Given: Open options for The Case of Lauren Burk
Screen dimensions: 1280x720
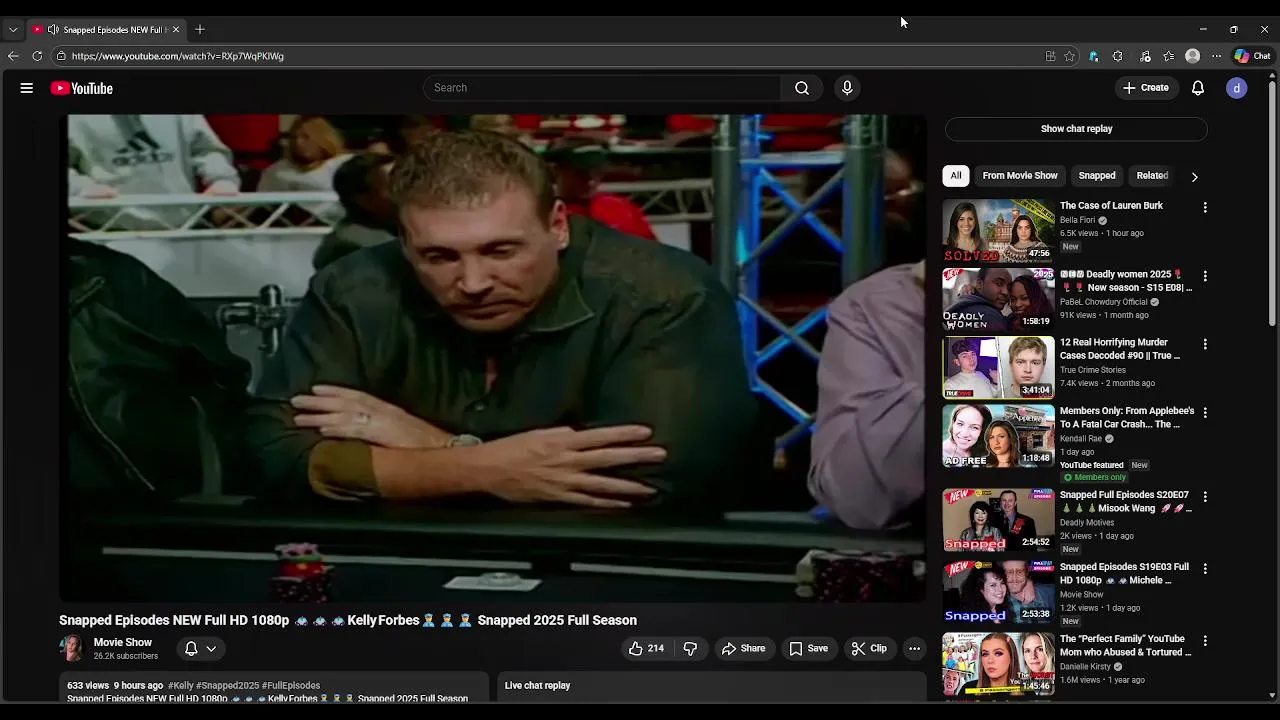Looking at the screenshot, I should coord(1205,207).
